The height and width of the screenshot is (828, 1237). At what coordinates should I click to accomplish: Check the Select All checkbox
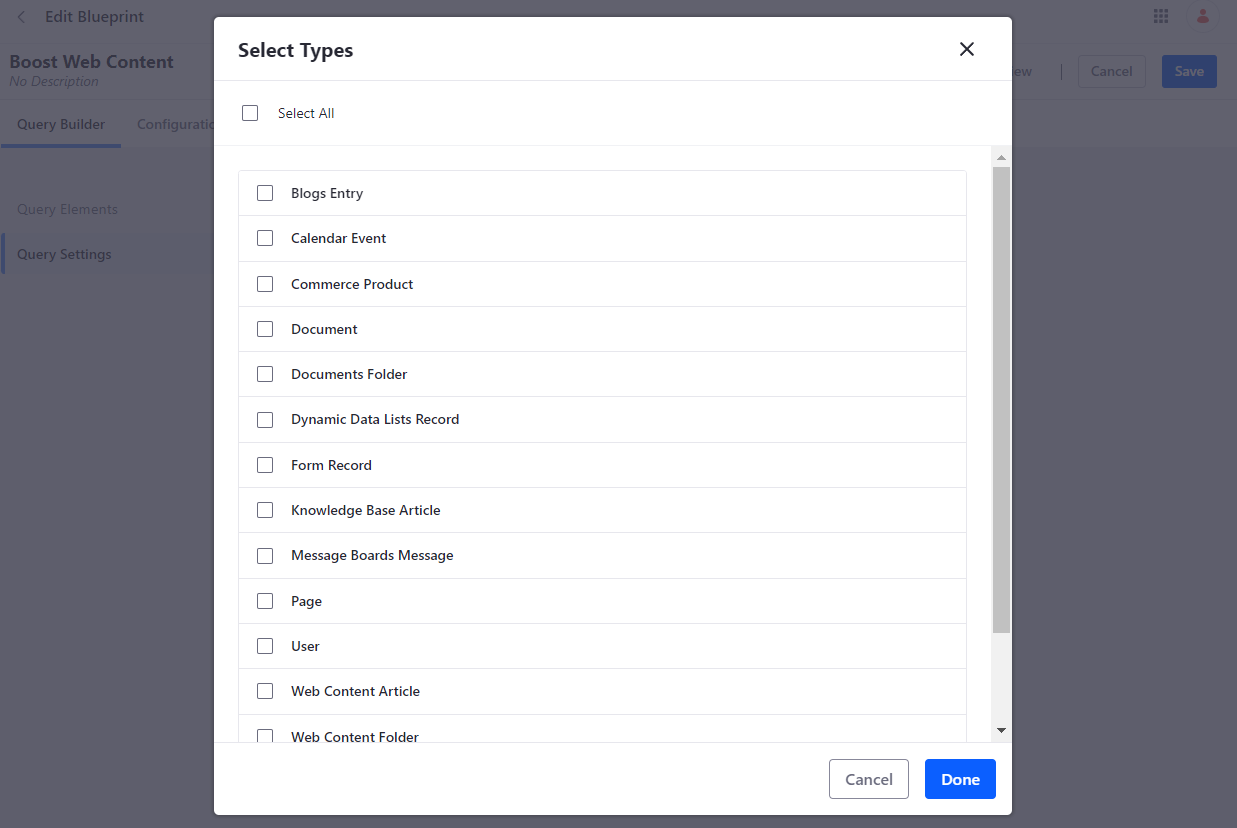(250, 113)
